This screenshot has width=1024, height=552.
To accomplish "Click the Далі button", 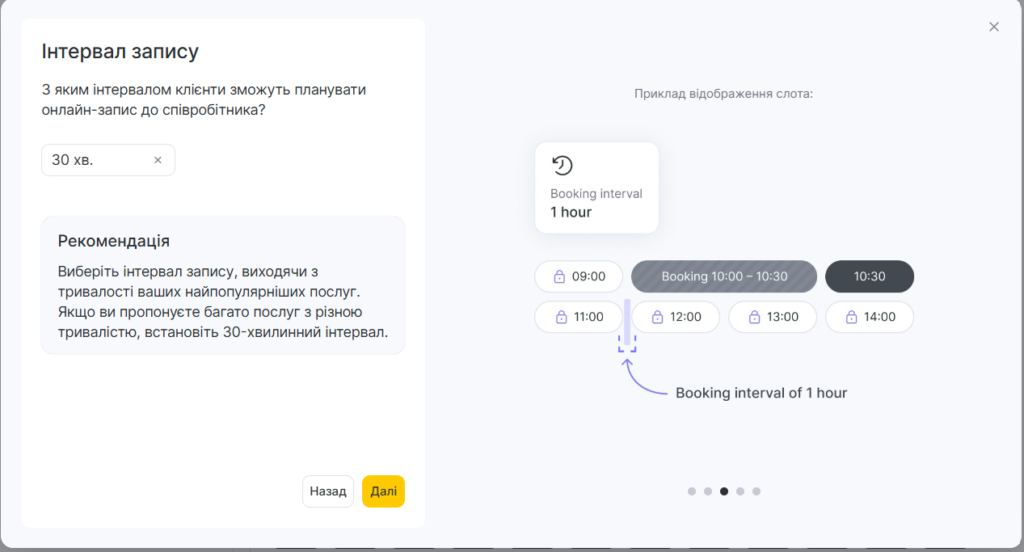I will (x=383, y=491).
